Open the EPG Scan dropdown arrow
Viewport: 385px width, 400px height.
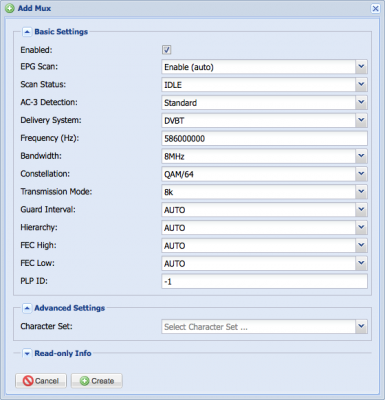pyautogui.click(x=361, y=67)
